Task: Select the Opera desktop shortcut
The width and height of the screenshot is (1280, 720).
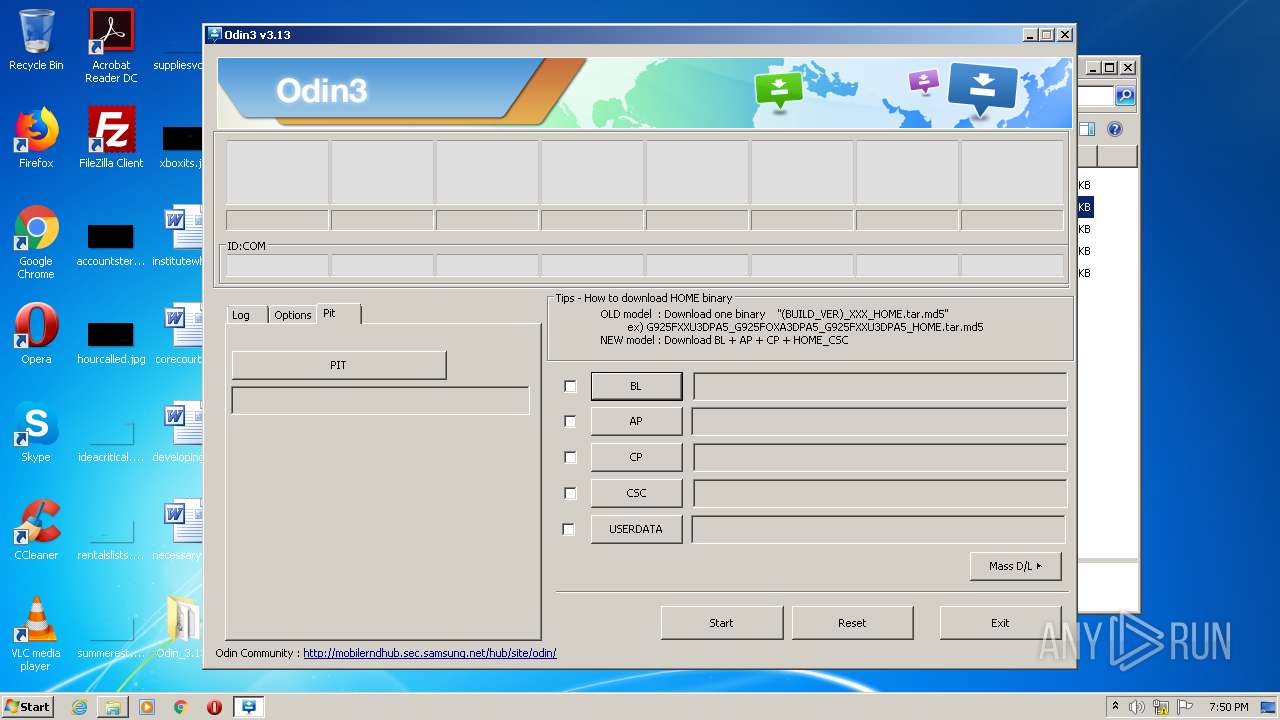Action: [x=36, y=334]
